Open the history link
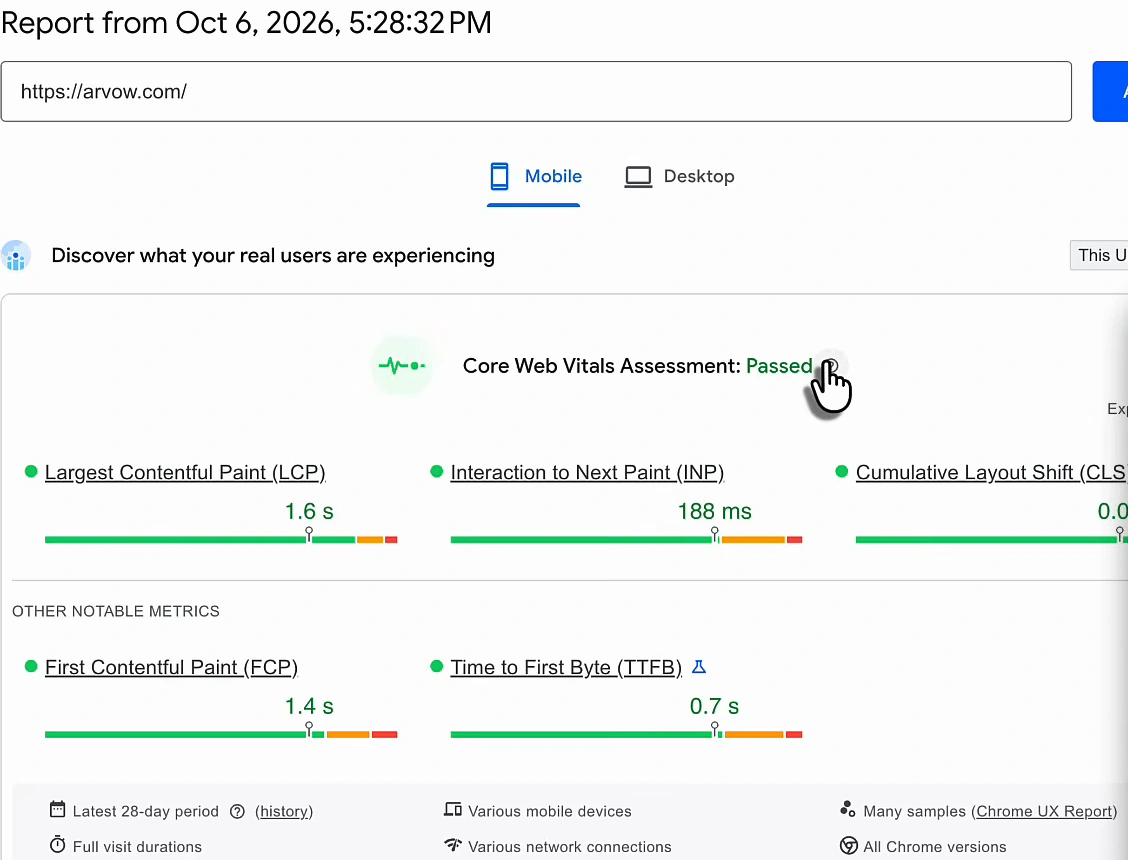The height and width of the screenshot is (860, 1128). (284, 812)
